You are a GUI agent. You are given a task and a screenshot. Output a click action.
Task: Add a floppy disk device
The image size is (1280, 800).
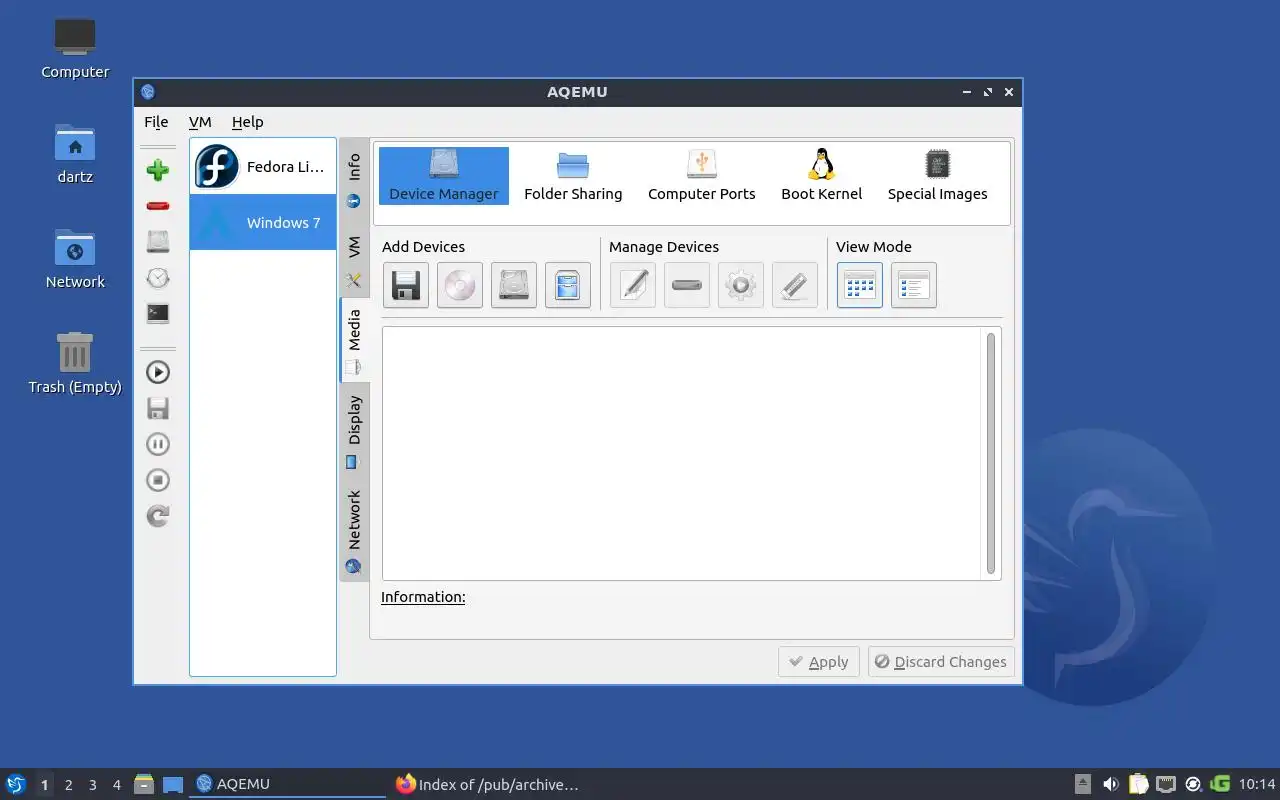[x=406, y=285]
